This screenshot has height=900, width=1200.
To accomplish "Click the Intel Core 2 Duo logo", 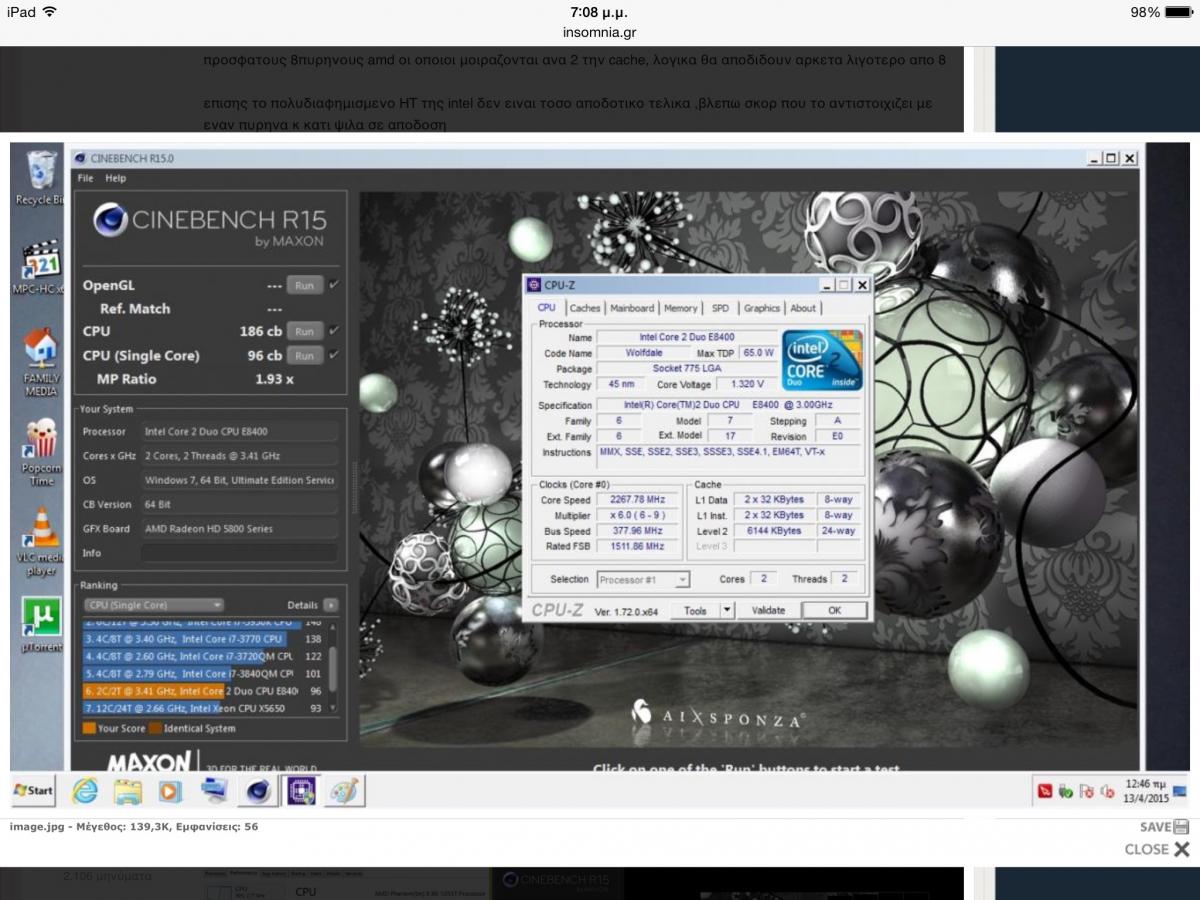I will 822,359.
